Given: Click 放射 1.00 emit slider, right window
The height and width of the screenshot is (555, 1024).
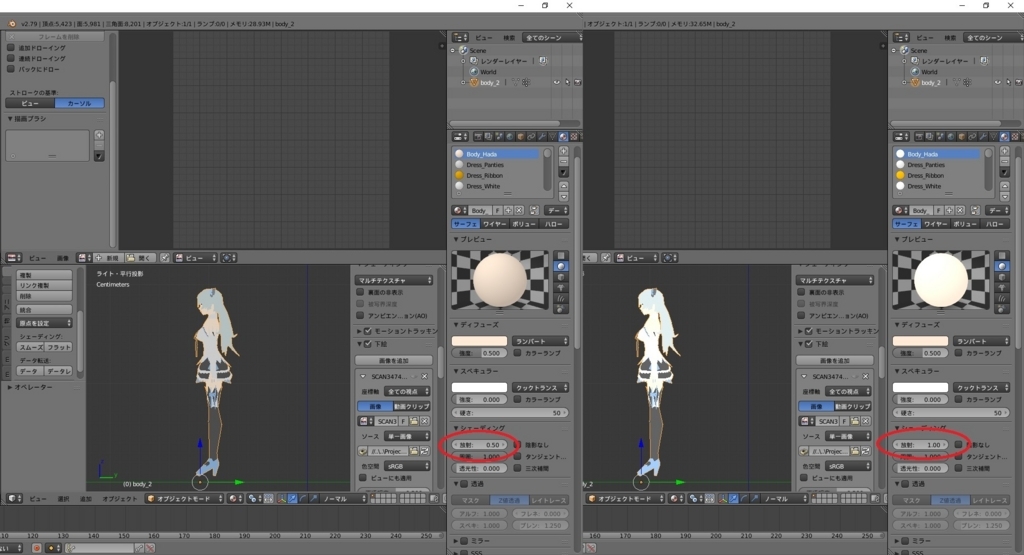Looking at the screenshot, I should pos(920,445).
